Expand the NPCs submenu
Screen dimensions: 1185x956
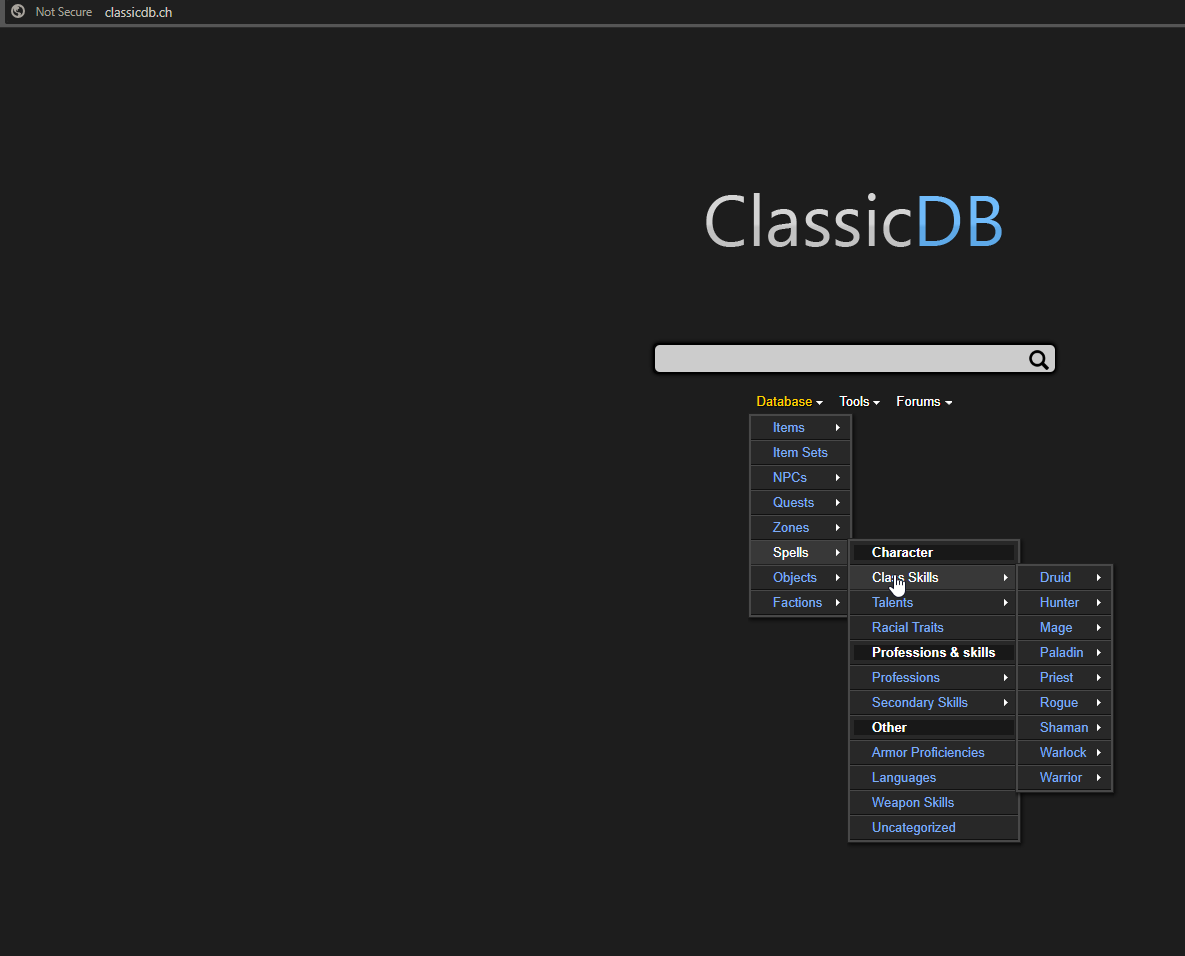point(800,478)
